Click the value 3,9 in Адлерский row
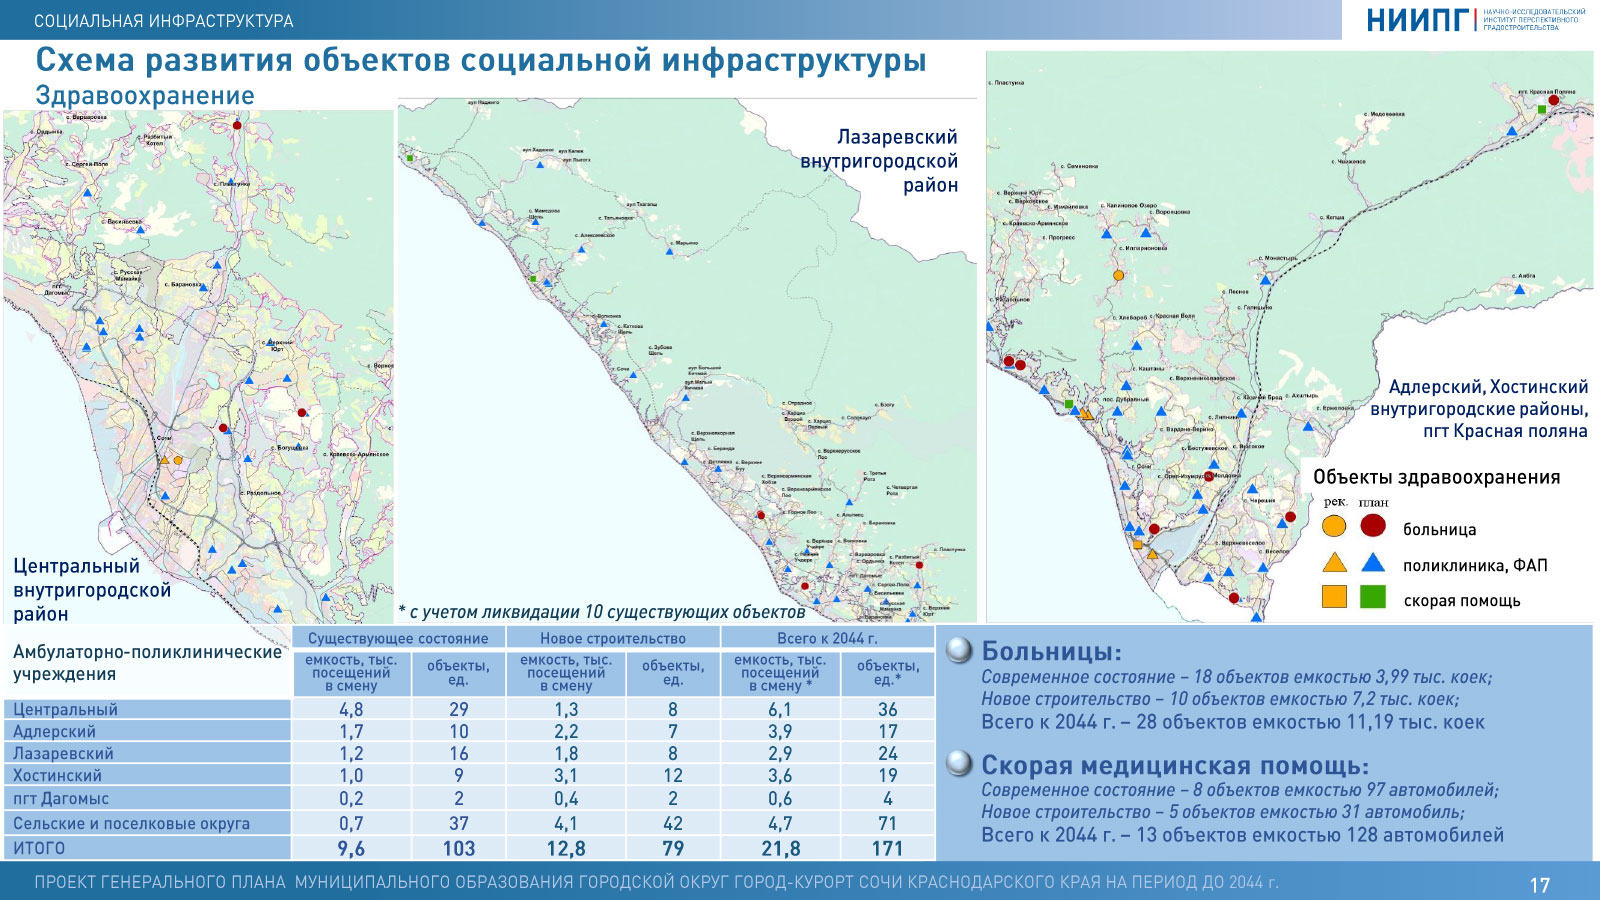 tap(780, 731)
